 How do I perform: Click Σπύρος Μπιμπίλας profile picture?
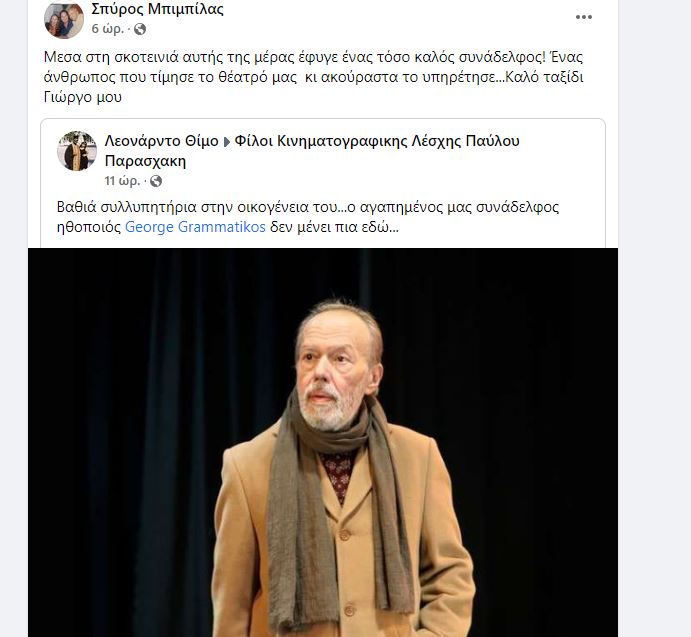[64, 19]
